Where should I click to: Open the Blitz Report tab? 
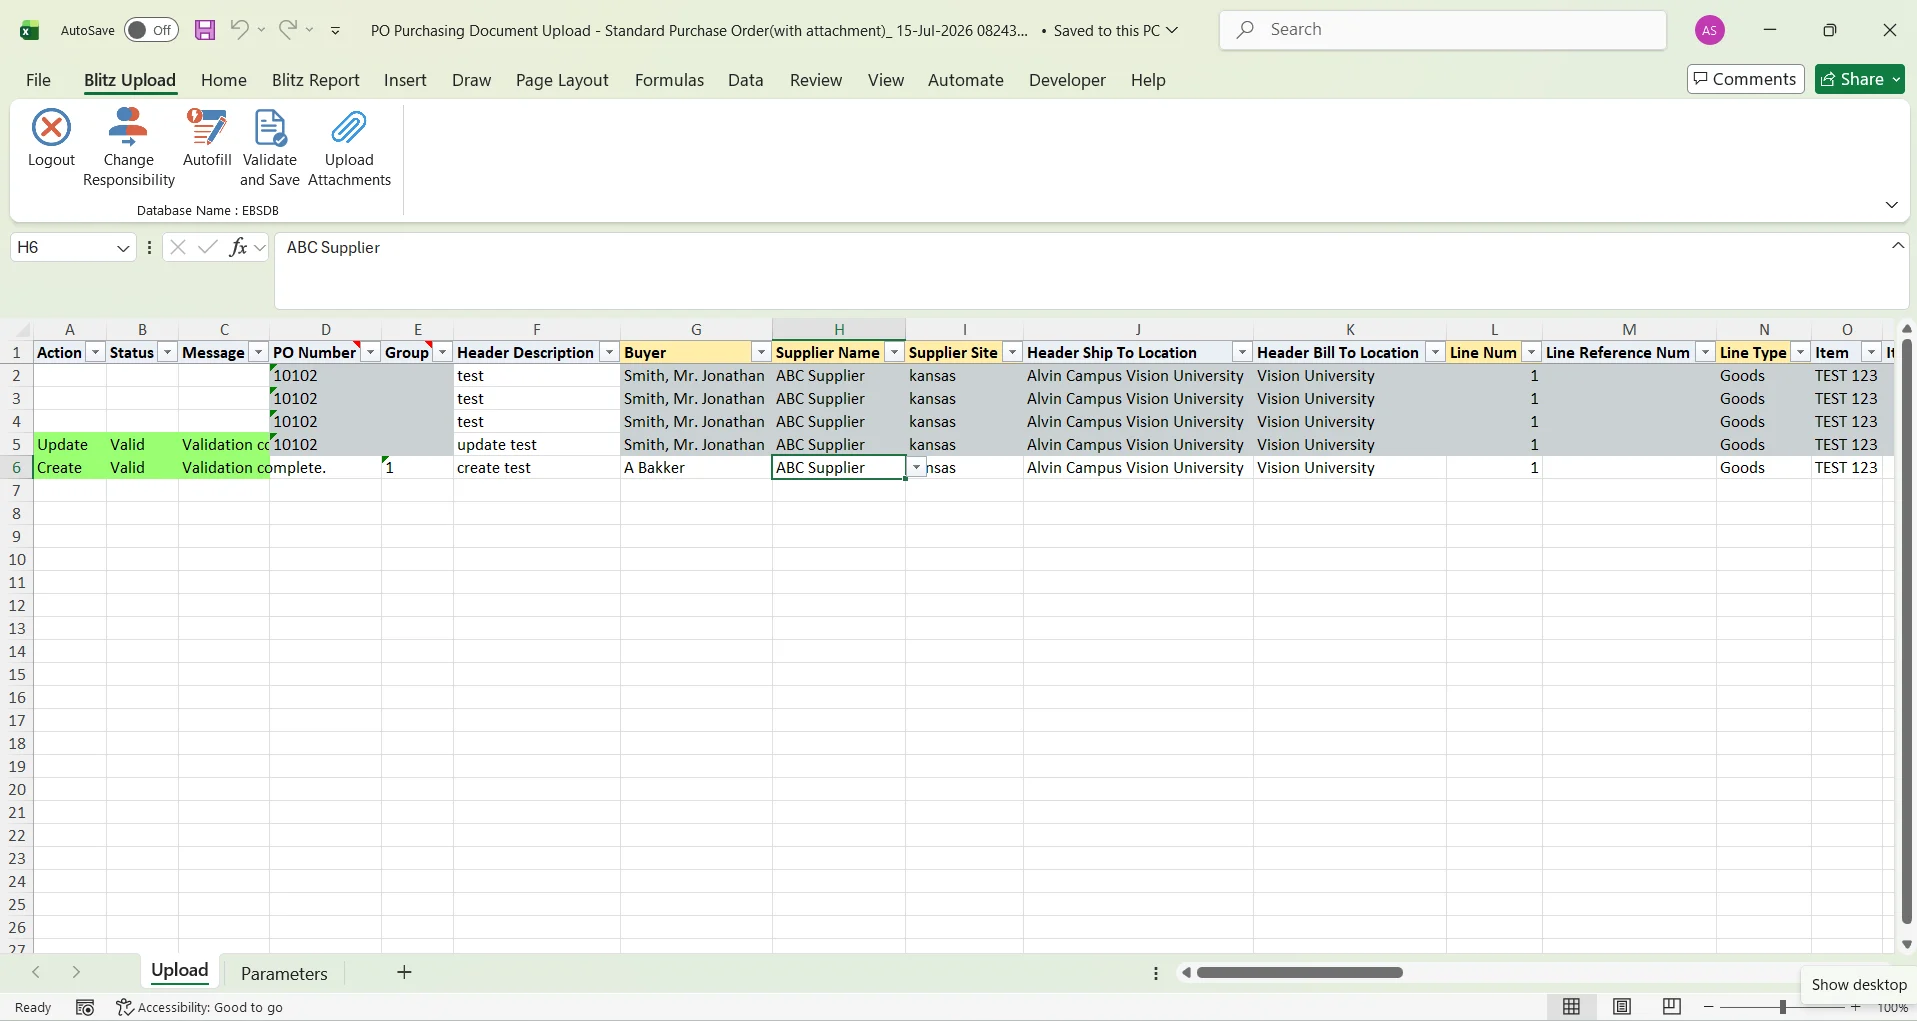coord(316,80)
